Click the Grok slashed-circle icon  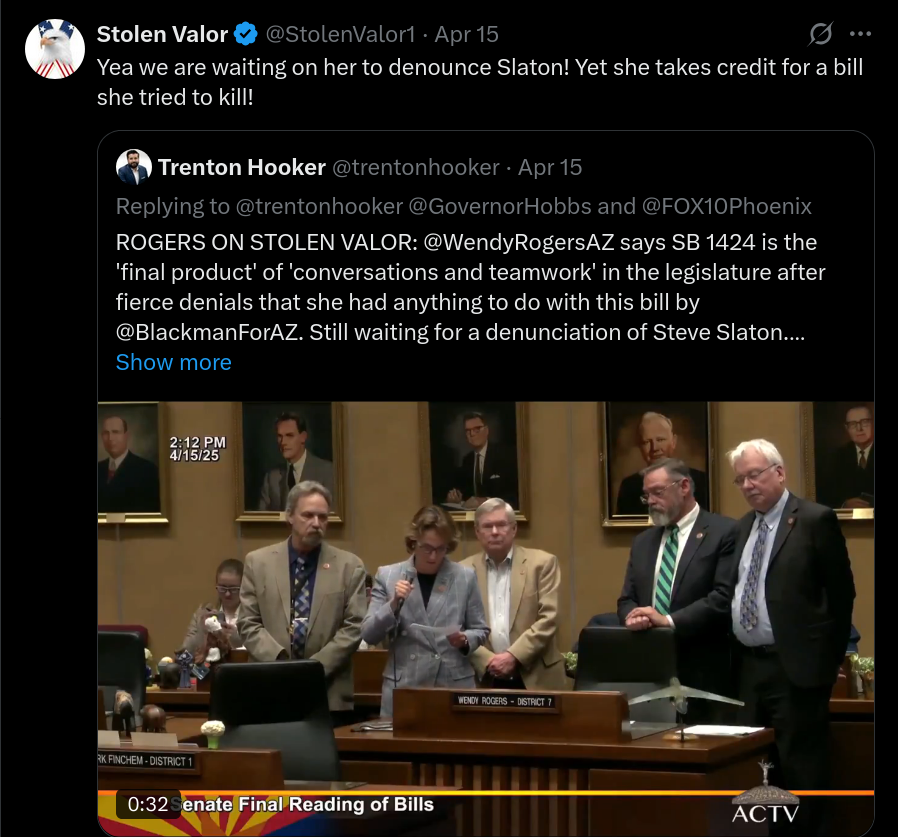pyautogui.click(x=820, y=34)
